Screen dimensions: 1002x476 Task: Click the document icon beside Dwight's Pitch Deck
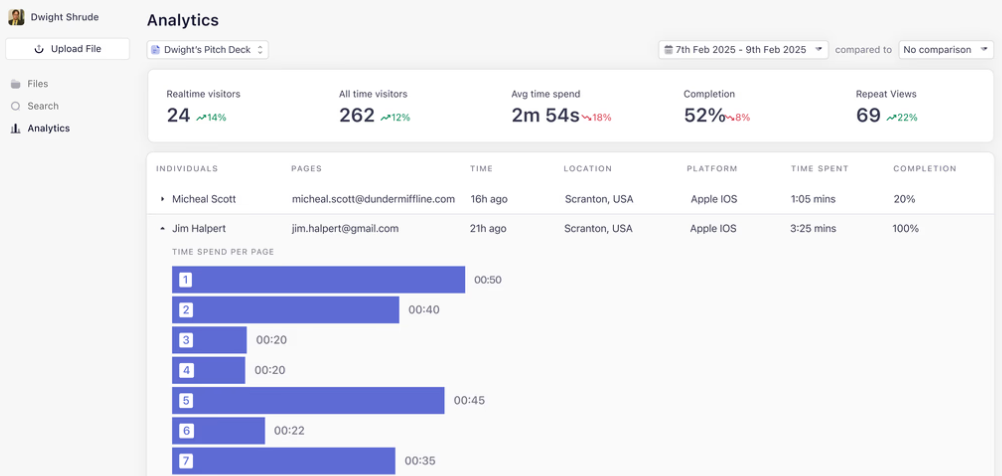click(155, 50)
